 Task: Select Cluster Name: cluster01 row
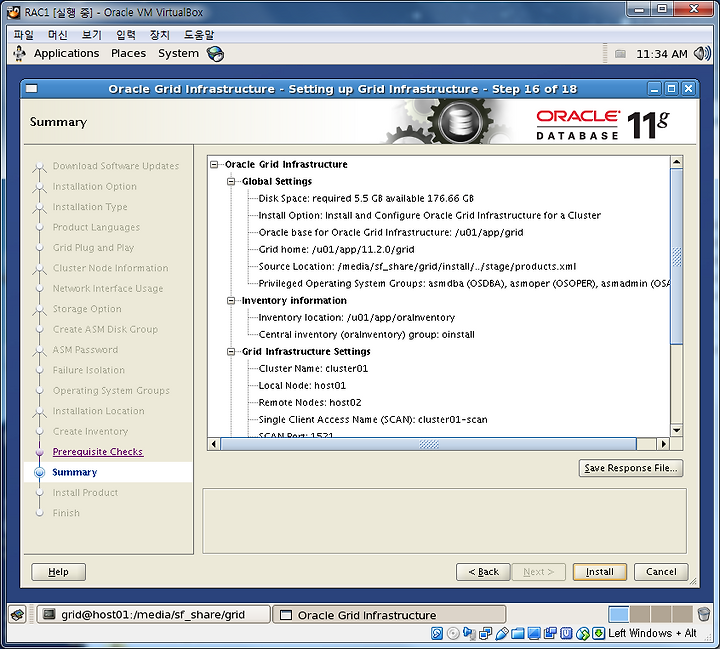click(313, 368)
